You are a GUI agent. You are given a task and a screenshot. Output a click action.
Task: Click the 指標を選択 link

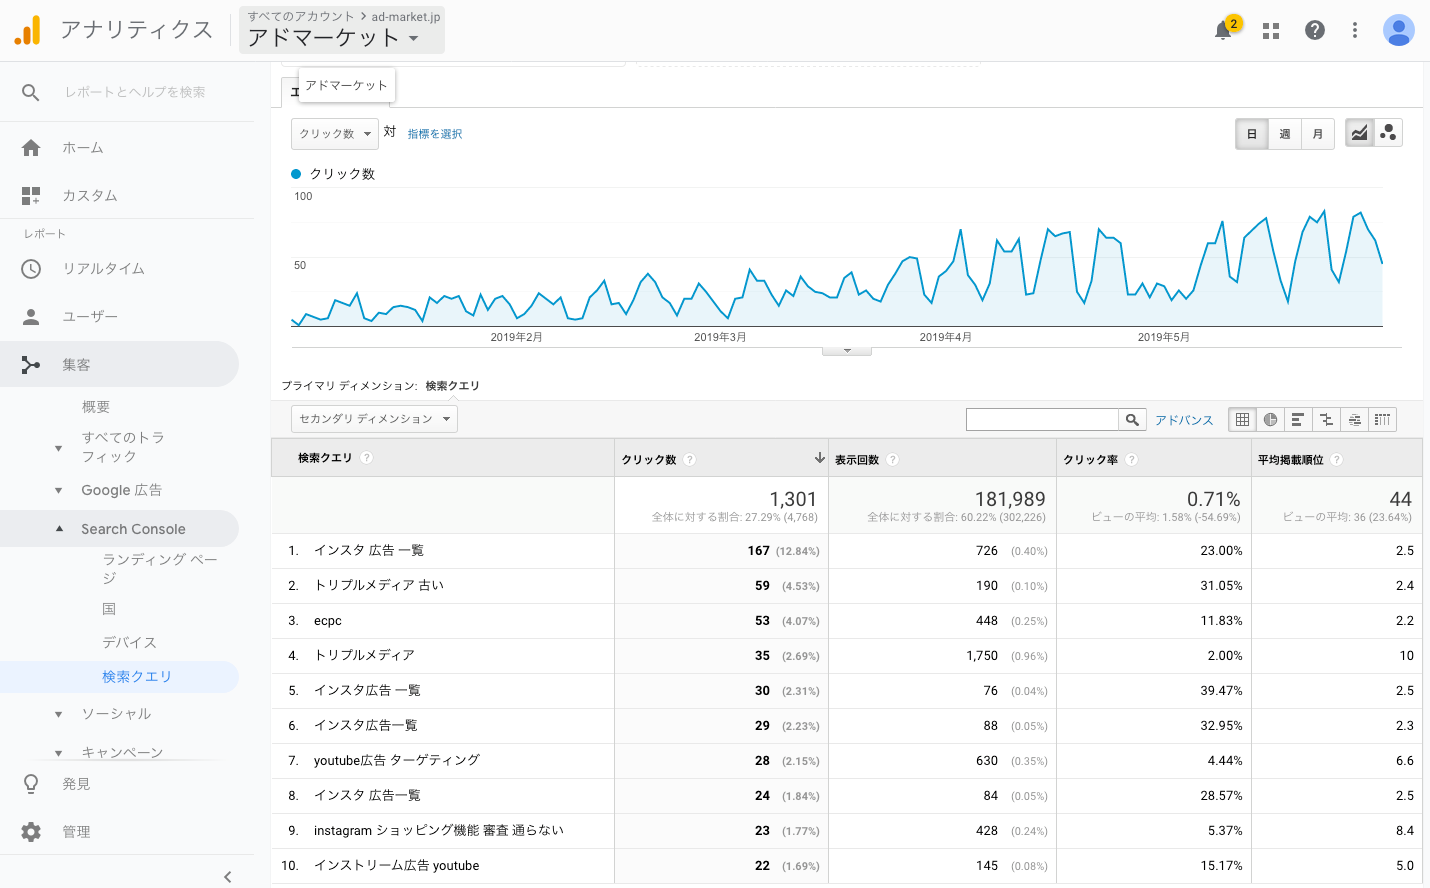435,134
